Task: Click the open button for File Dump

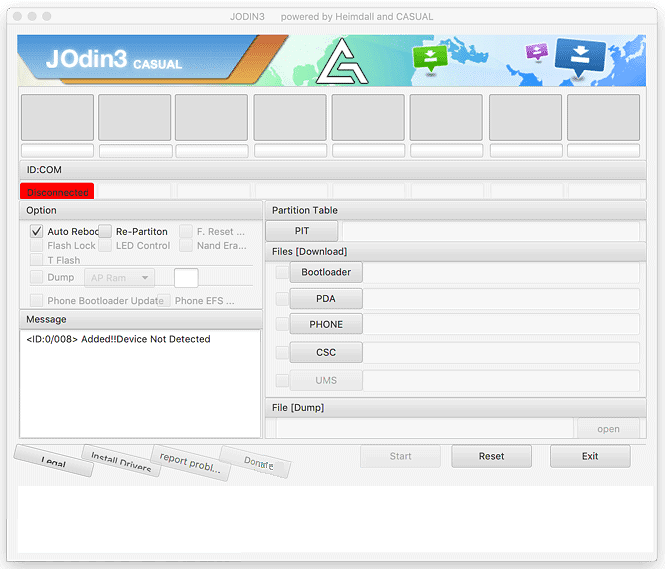Action: [x=608, y=429]
